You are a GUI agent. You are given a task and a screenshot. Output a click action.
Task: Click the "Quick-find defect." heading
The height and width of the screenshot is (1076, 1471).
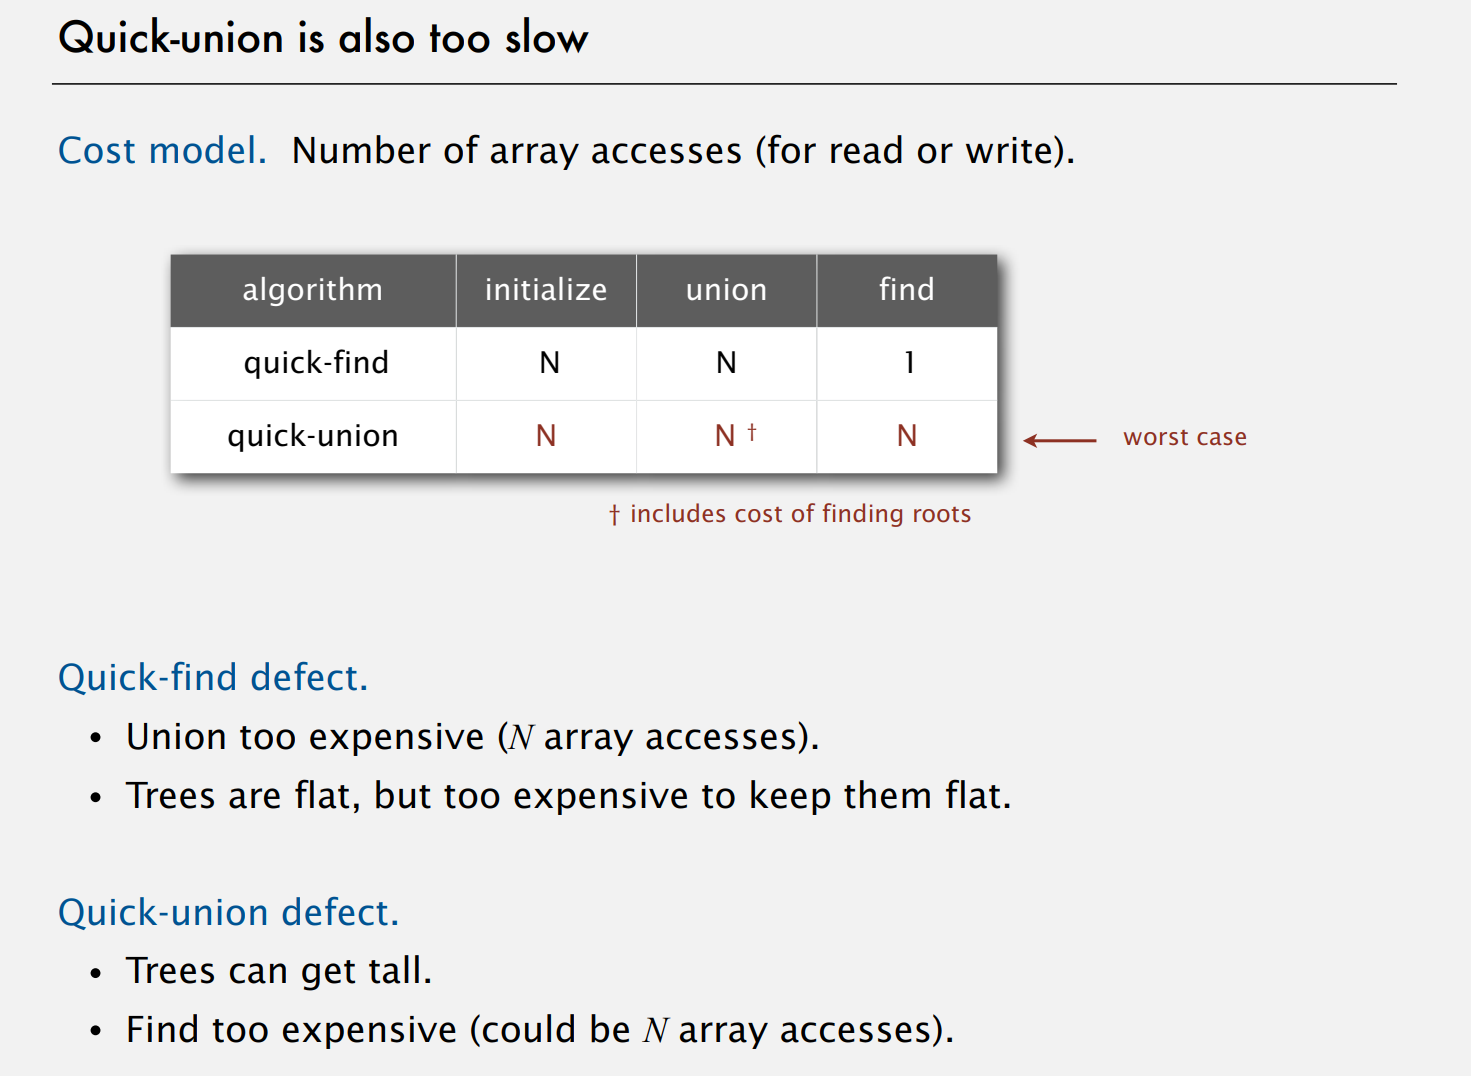[x=213, y=678]
